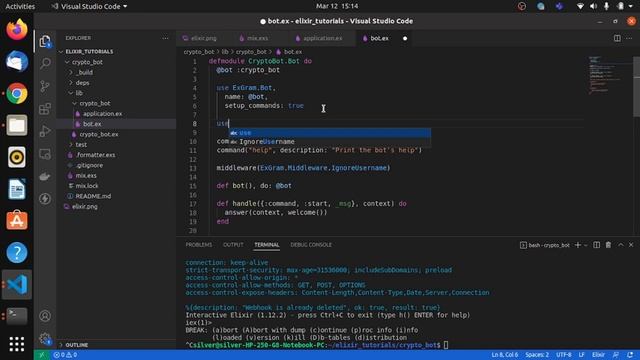Change indentation via Spaces: 2
Image resolution: width=640 pixels, height=360 pixels.
point(537,355)
